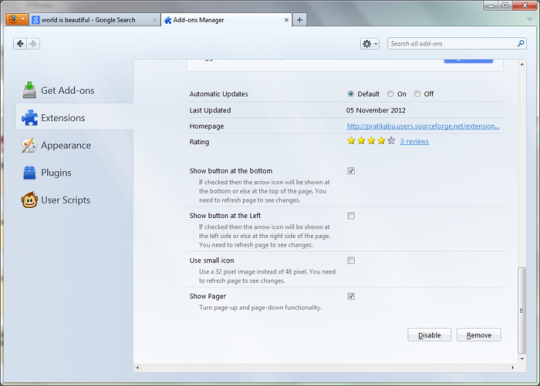Image resolution: width=540 pixels, height=386 pixels.
Task: Click the fifth grey rating star
Action: click(x=391, y=140)
